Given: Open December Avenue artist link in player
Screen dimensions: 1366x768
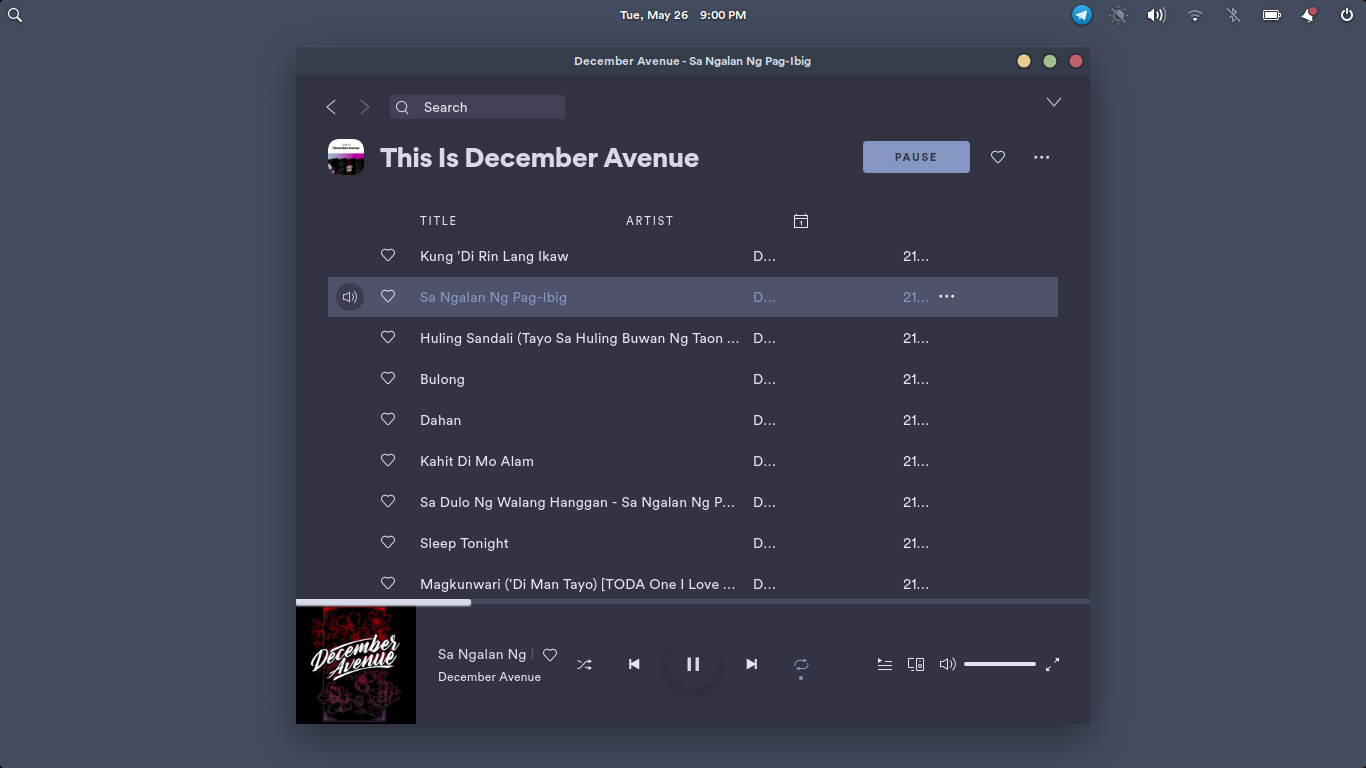Looking at the screenshot, I should pyautogui.click(x=489, y=677).
